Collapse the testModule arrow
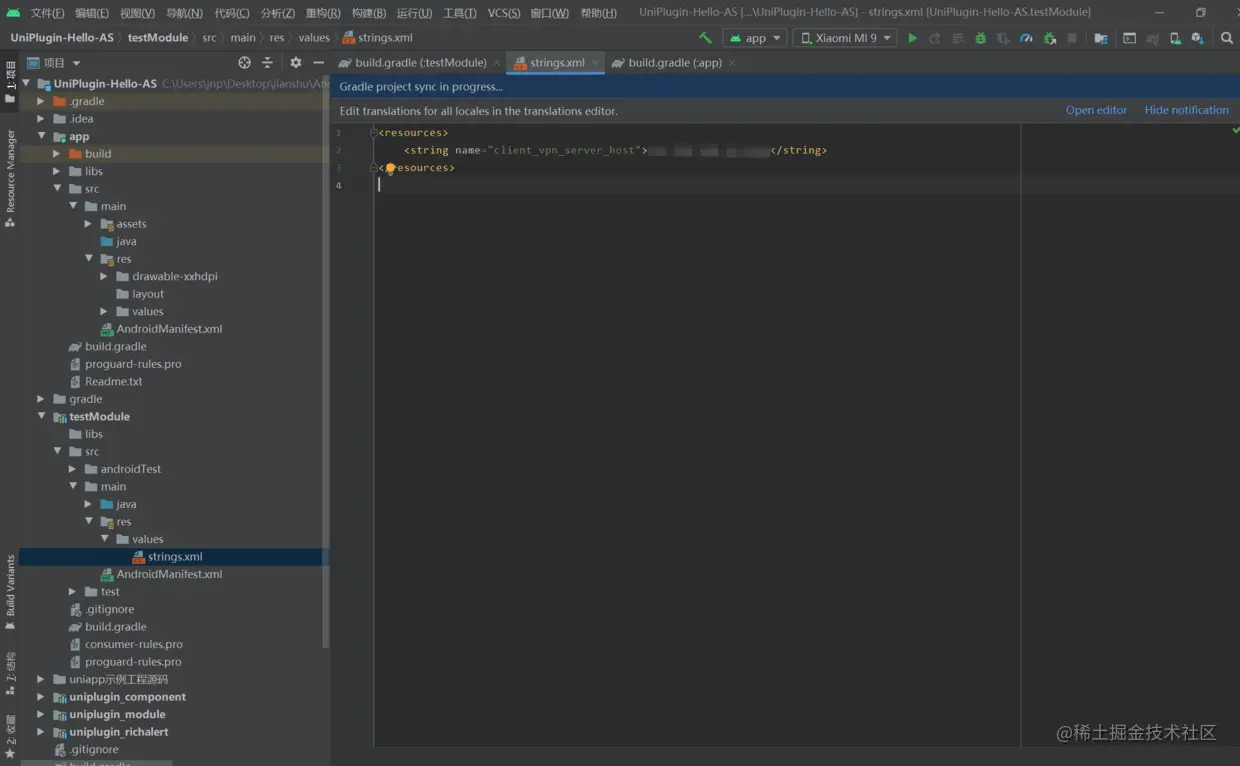1240x766 pixels. [41, 416]
